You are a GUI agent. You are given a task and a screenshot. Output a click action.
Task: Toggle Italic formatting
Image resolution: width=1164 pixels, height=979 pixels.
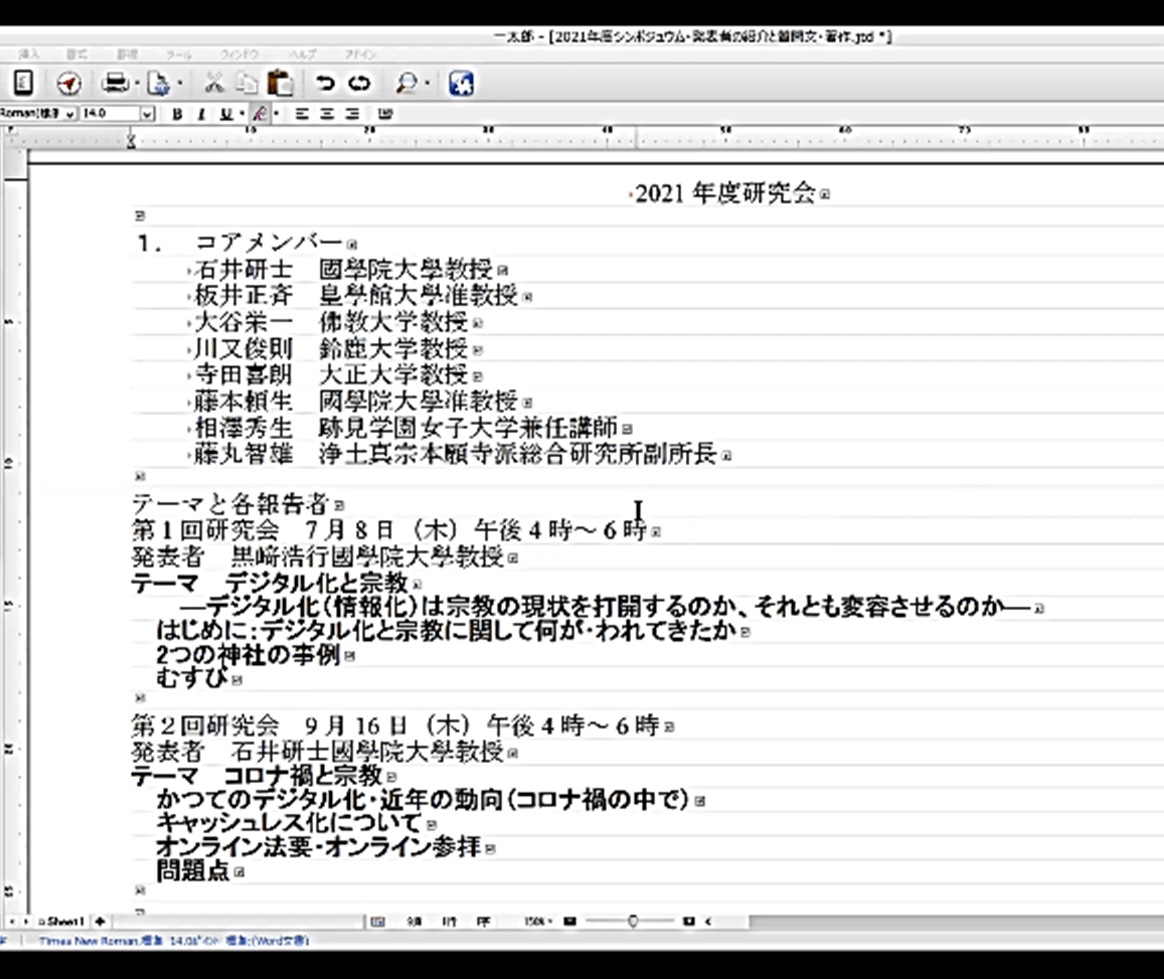click(201, 114)
